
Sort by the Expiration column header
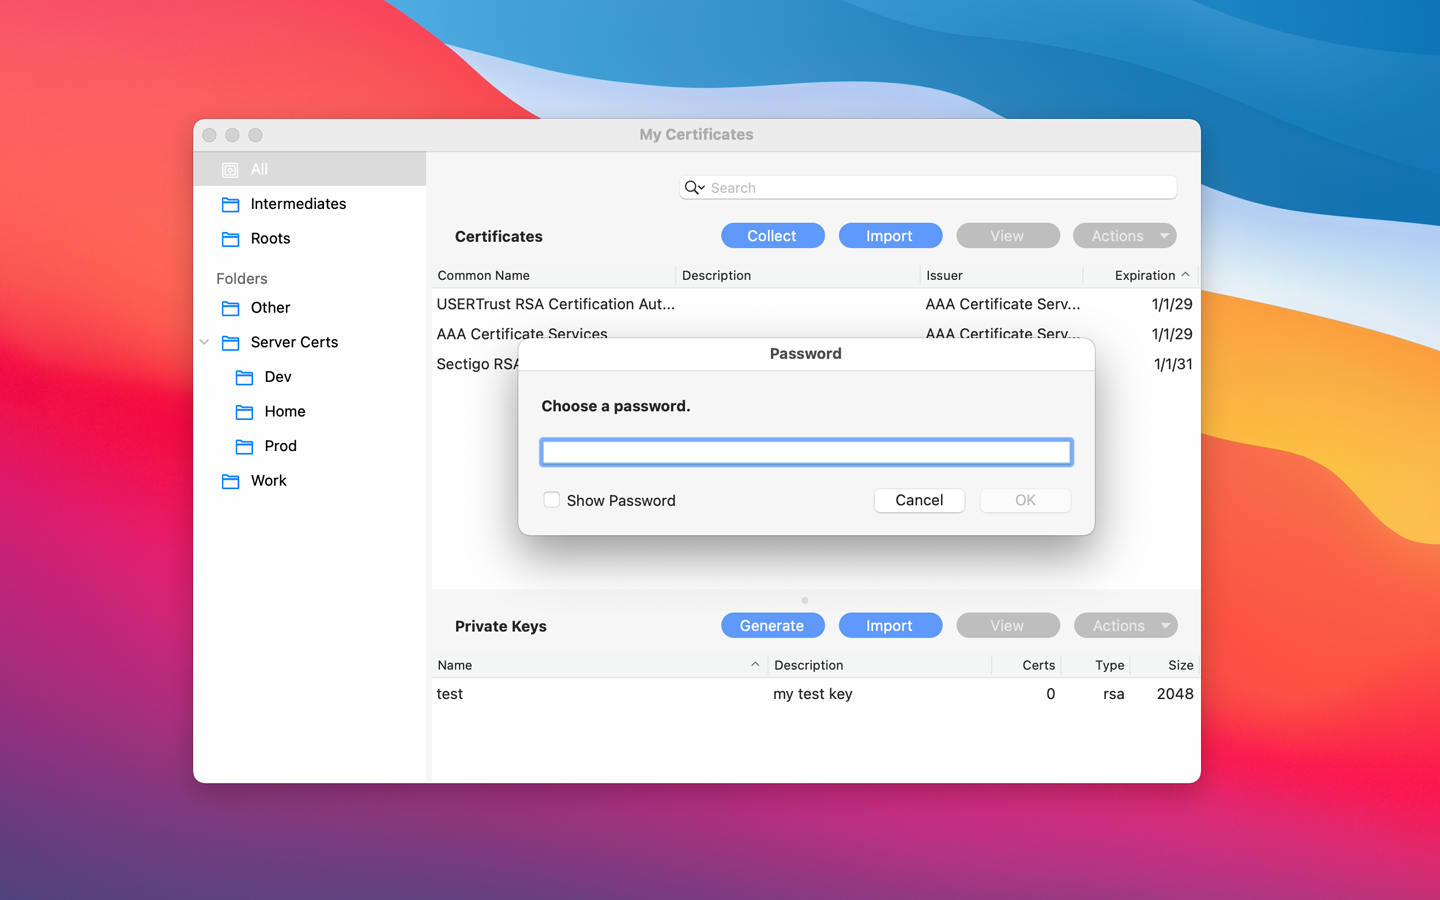[x=1143, y=275]
